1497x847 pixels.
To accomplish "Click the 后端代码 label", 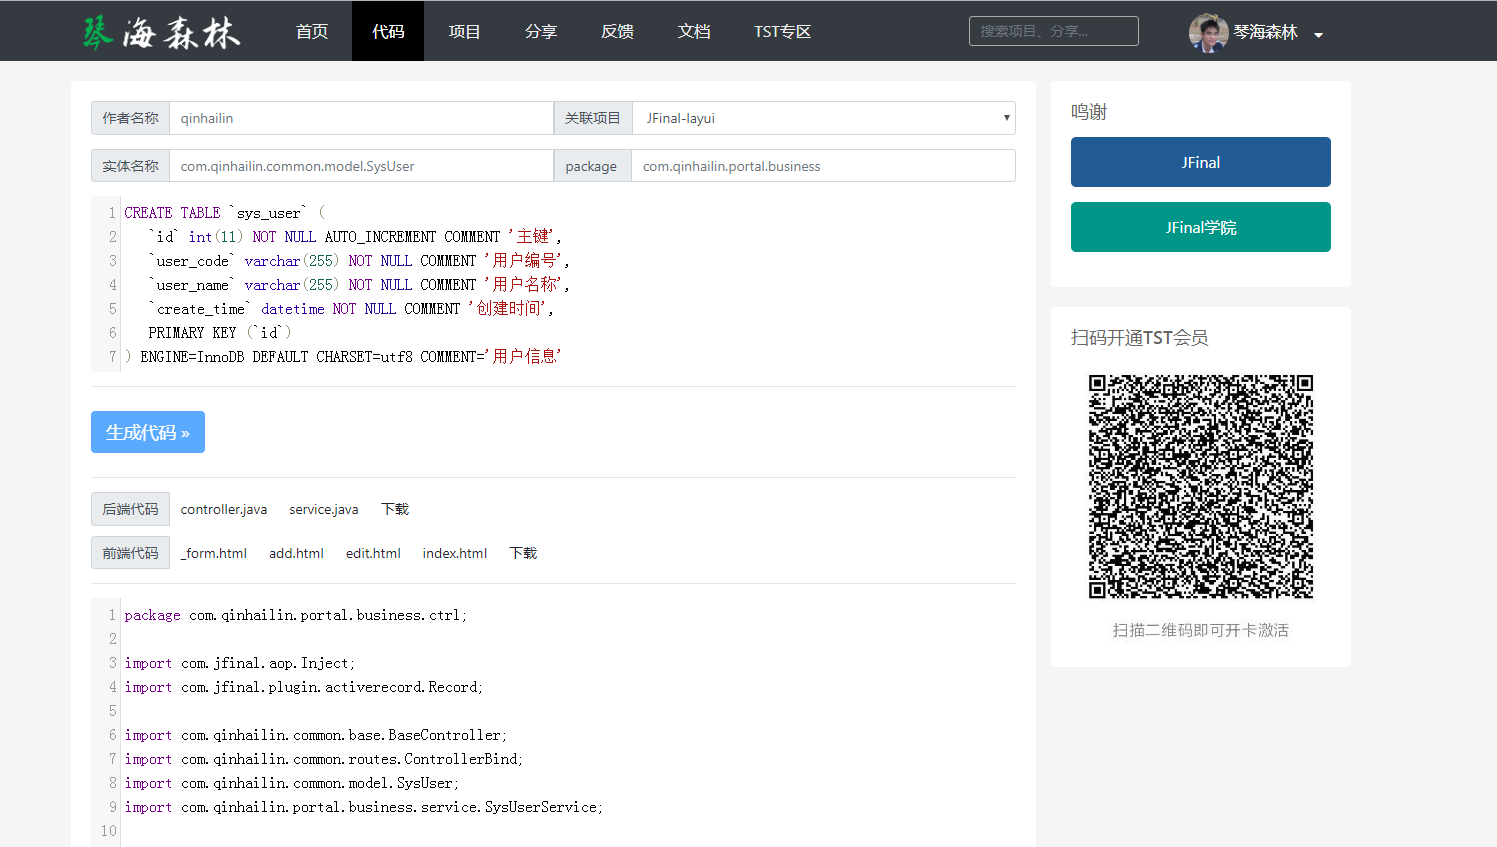I will pos(130,509).
